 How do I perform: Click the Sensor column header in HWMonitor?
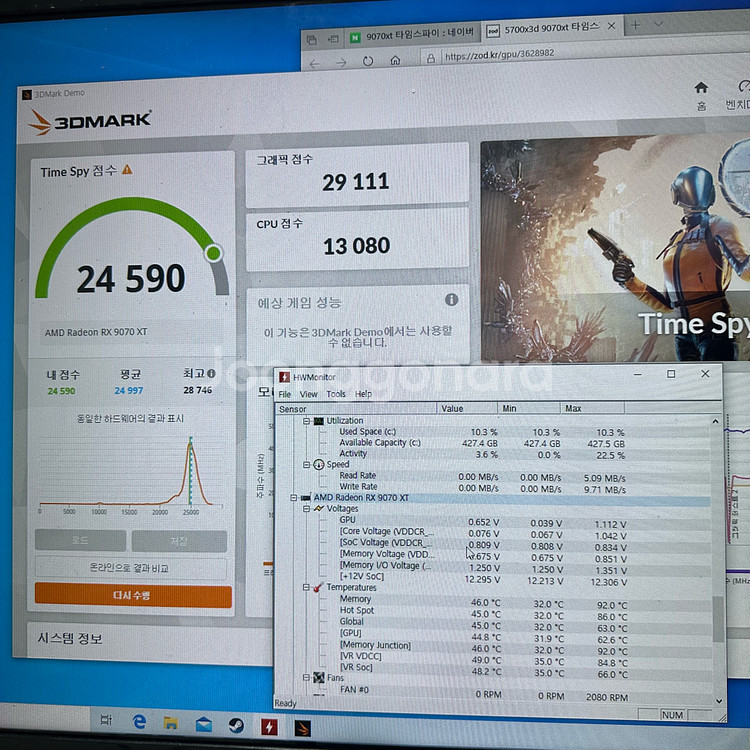tap(355, 409)
